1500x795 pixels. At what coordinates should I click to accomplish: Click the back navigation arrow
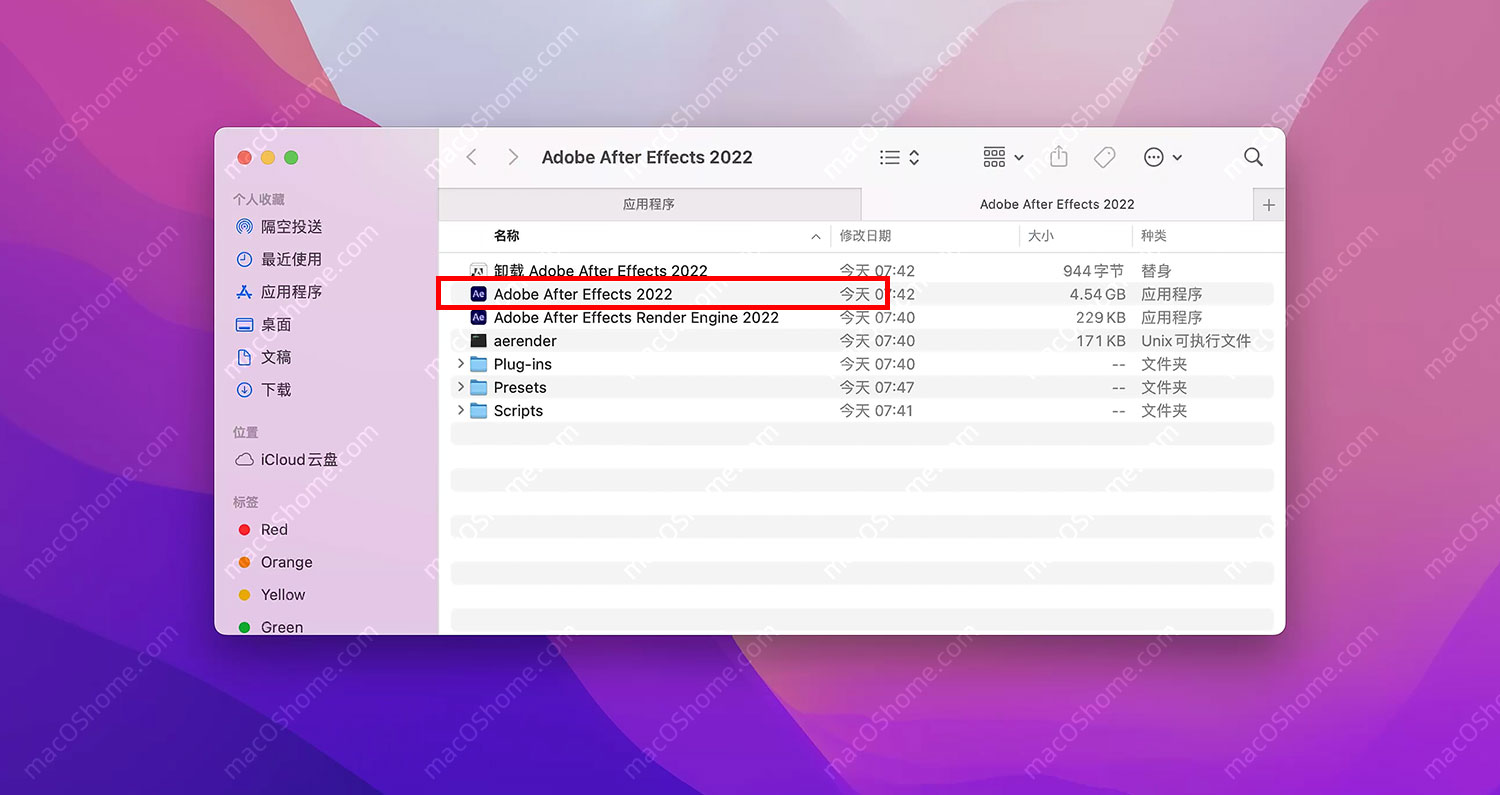click(472, 157)
